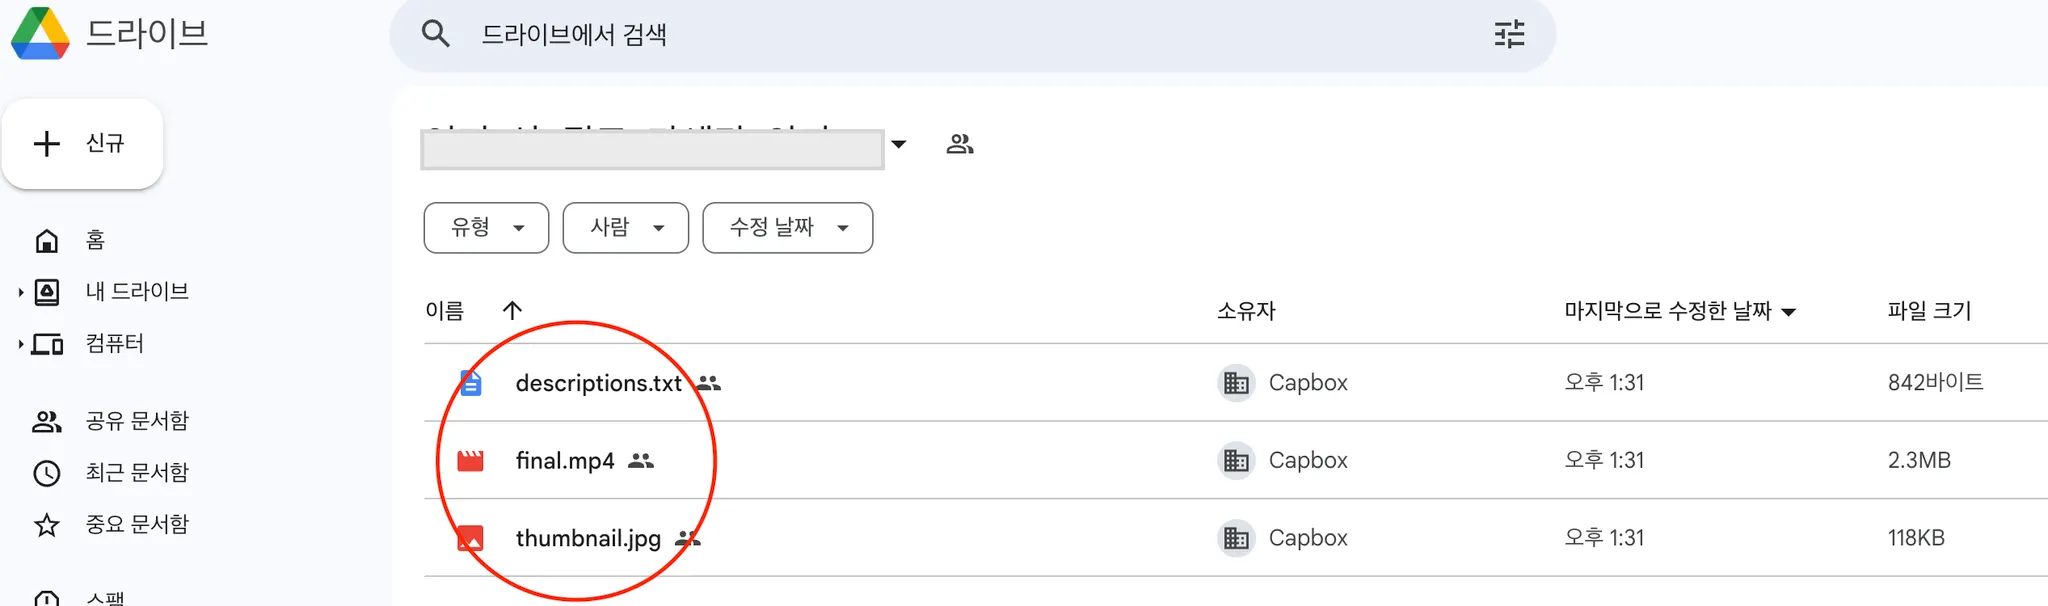Open the 수정 날짜 modified date filter
The image size is (2048, 606).
(x=788, y=228)
